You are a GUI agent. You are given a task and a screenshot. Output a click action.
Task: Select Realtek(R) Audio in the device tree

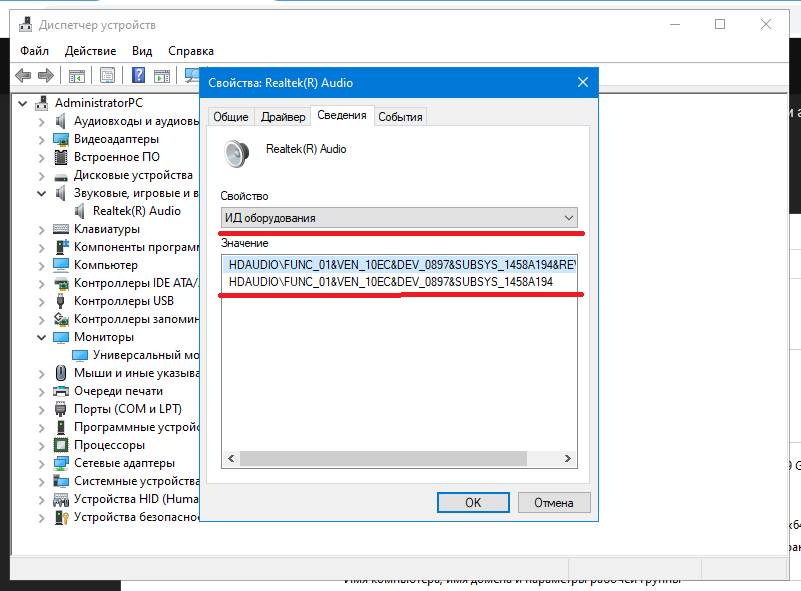click(x=136, y=211)
